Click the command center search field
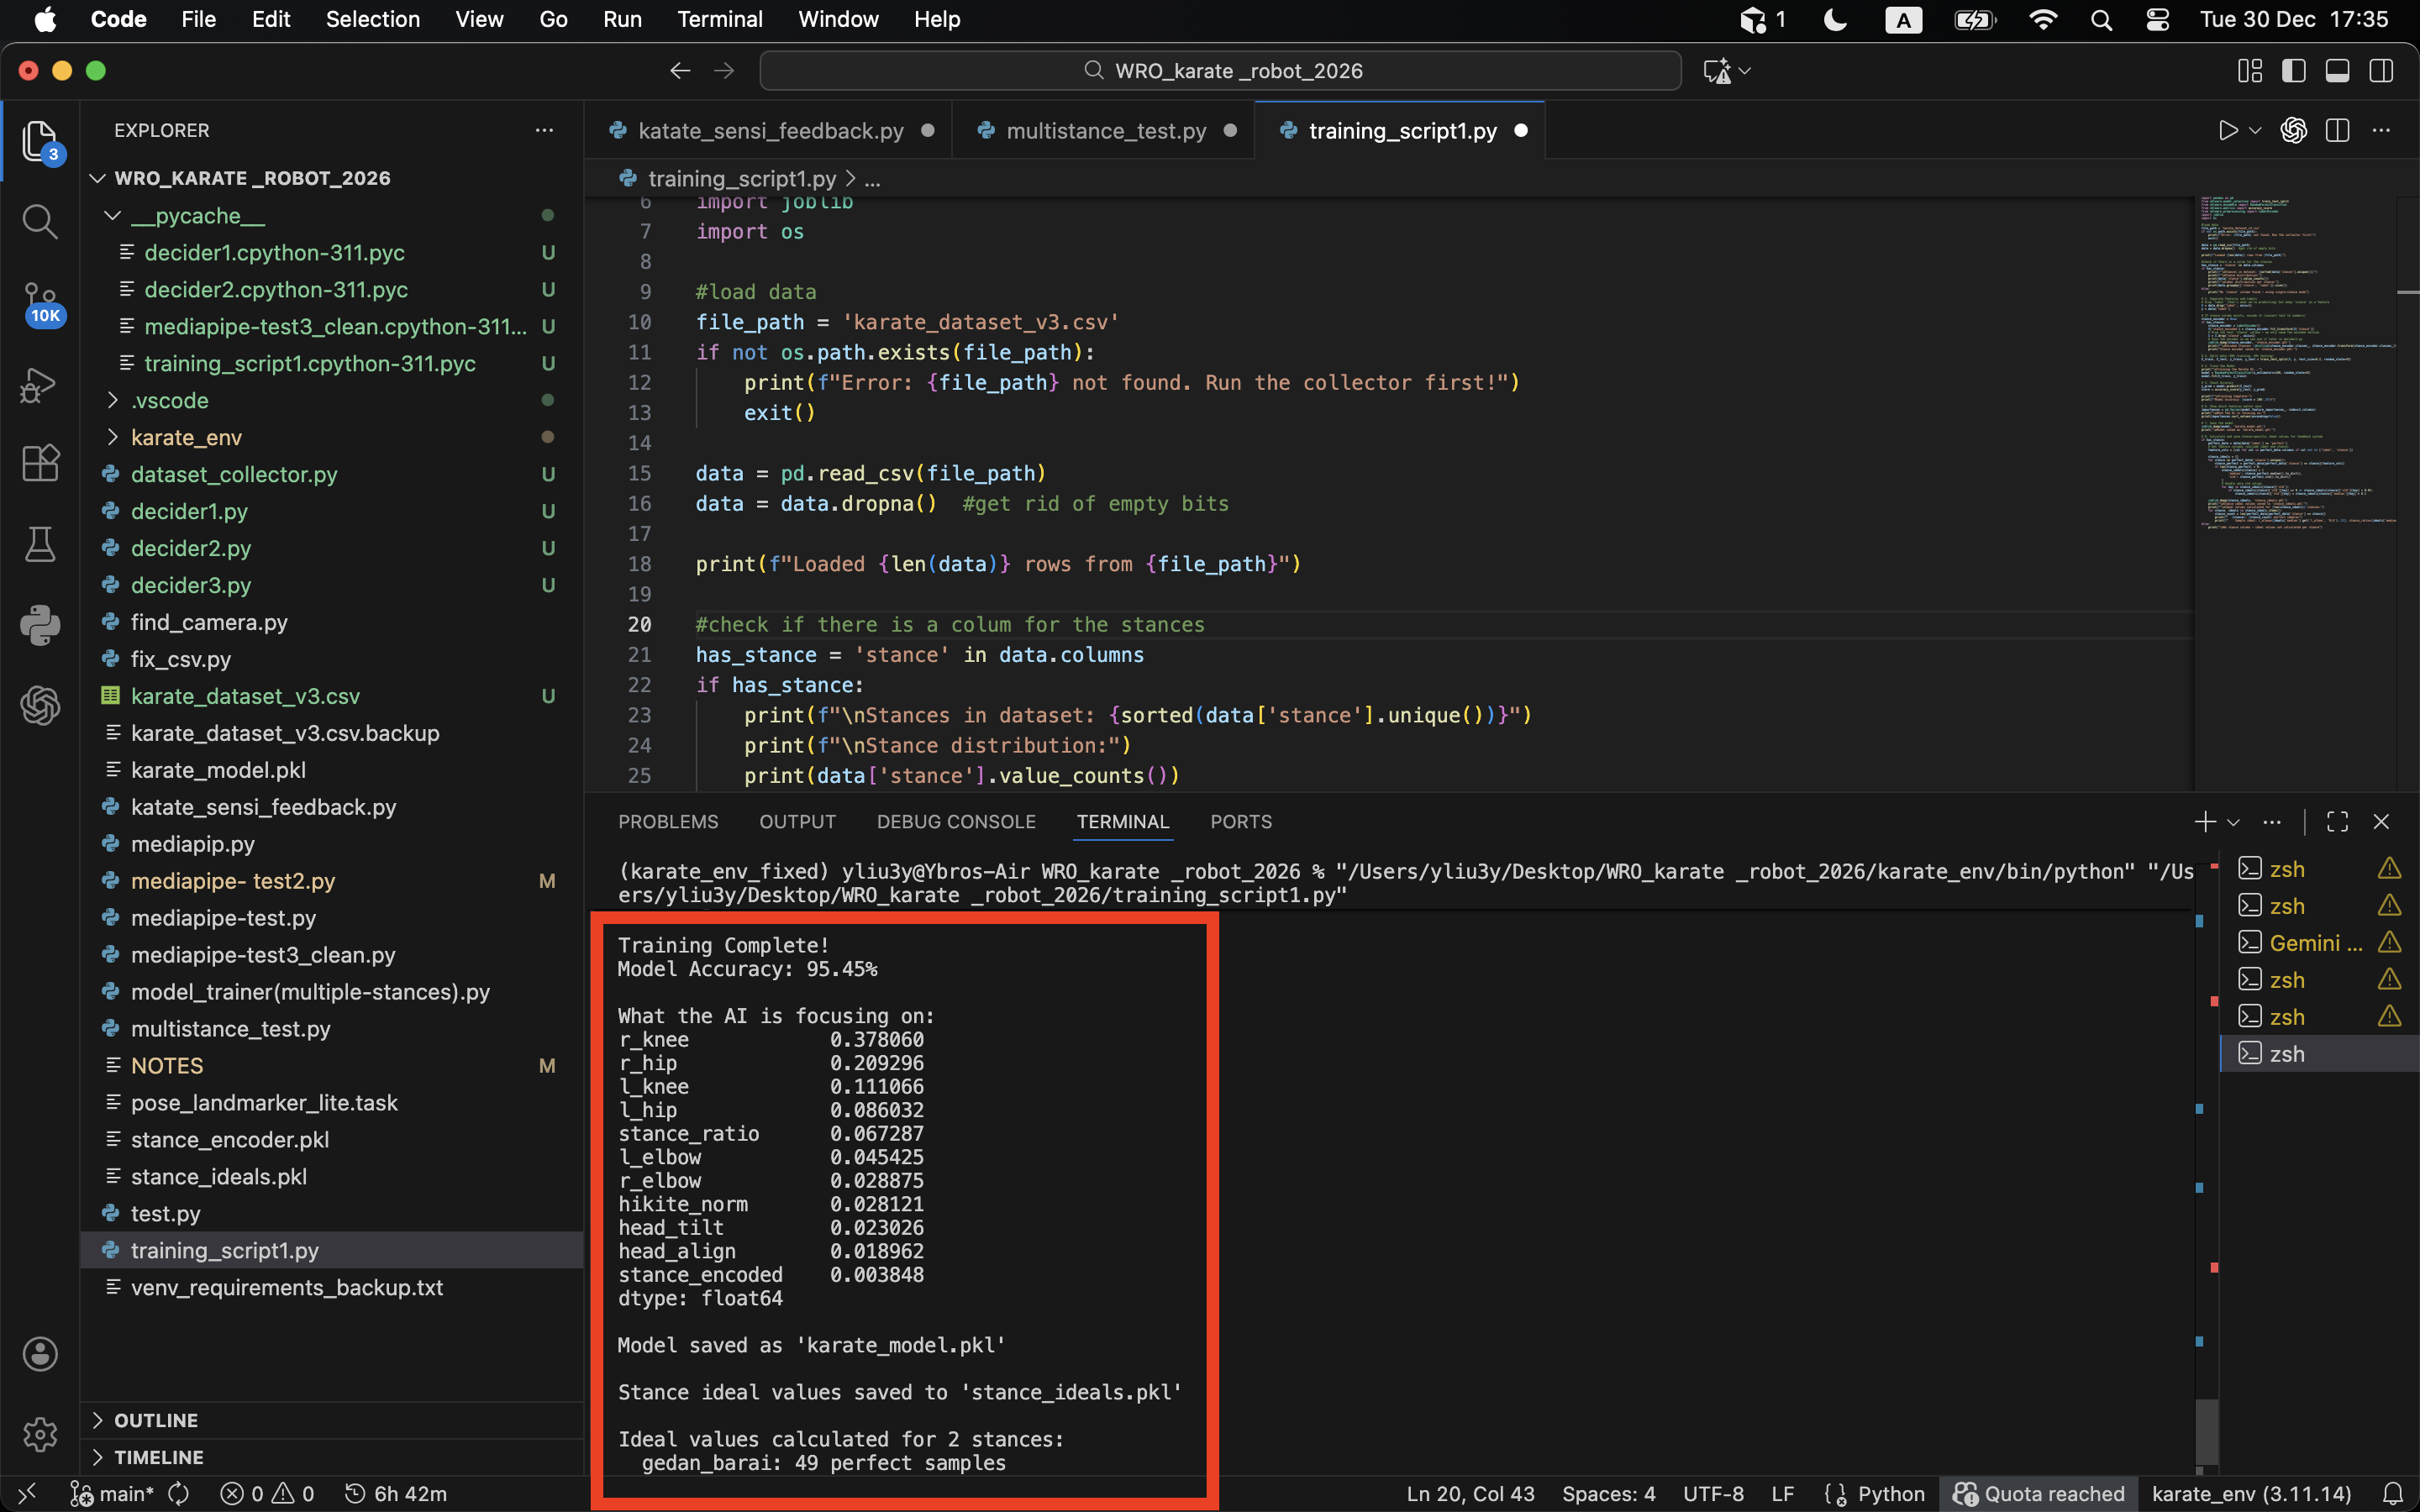This screenshot has height=1512, width=2420. tap(1220, 71)
